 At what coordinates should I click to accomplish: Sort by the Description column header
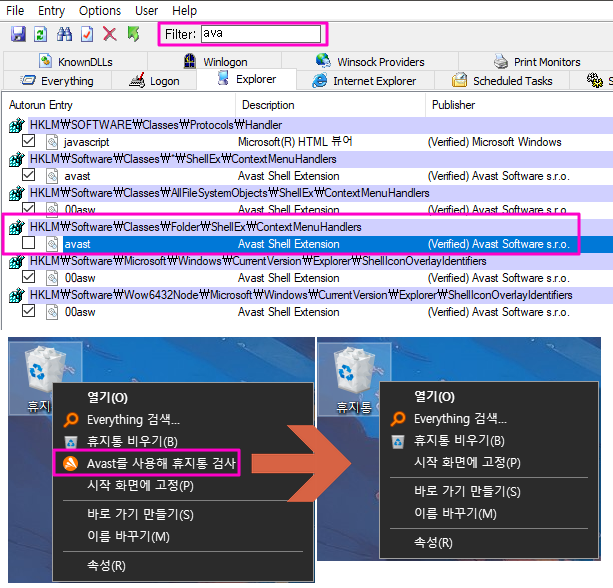pyautogui.click(x=330, y=105)
